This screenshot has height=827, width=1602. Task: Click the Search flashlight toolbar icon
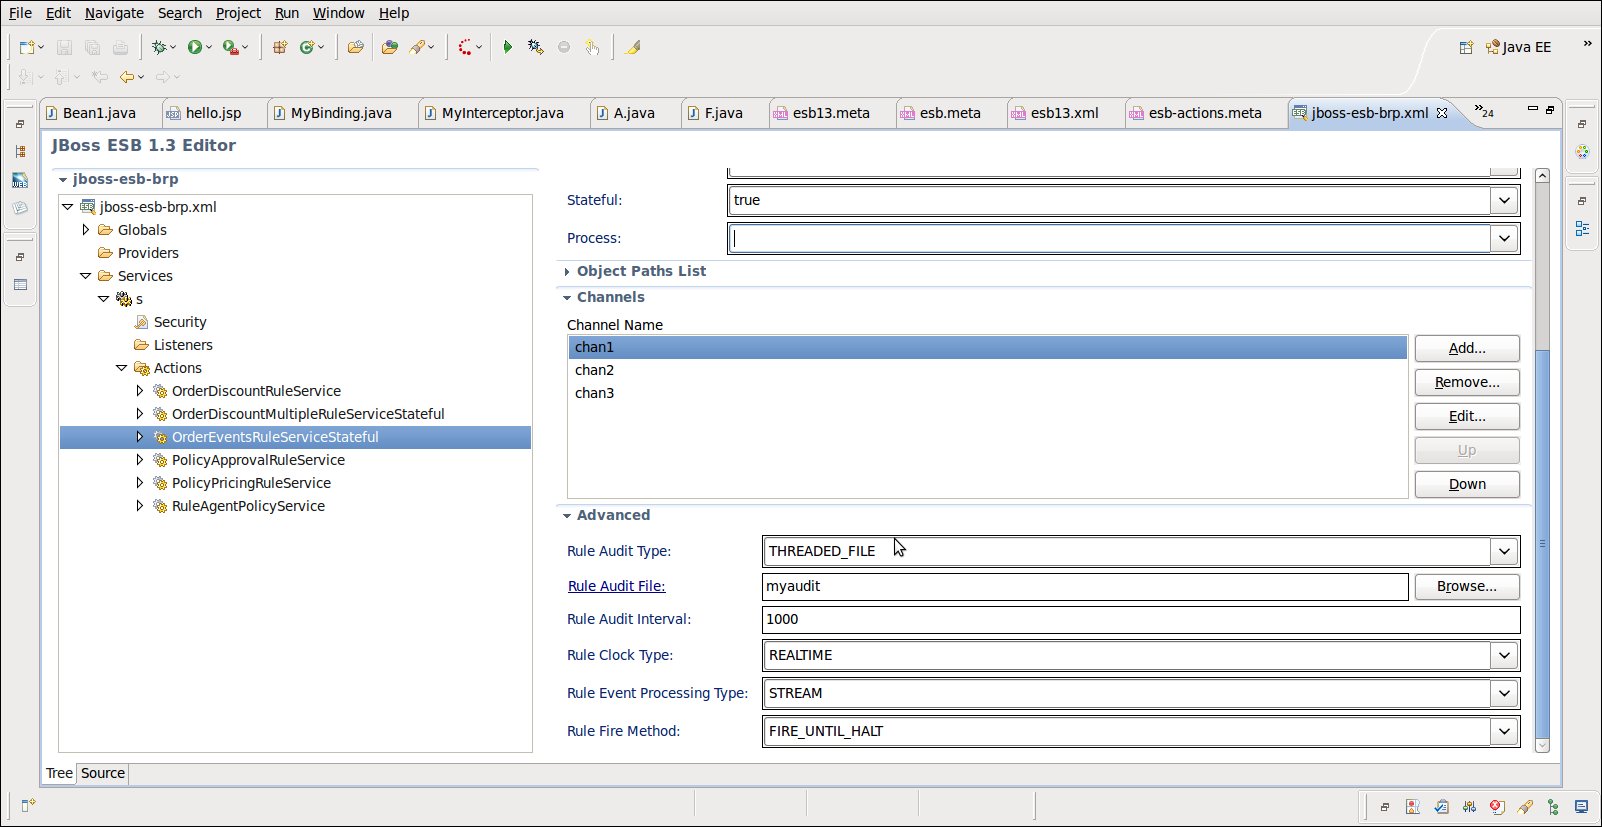[x=418, y=47]
